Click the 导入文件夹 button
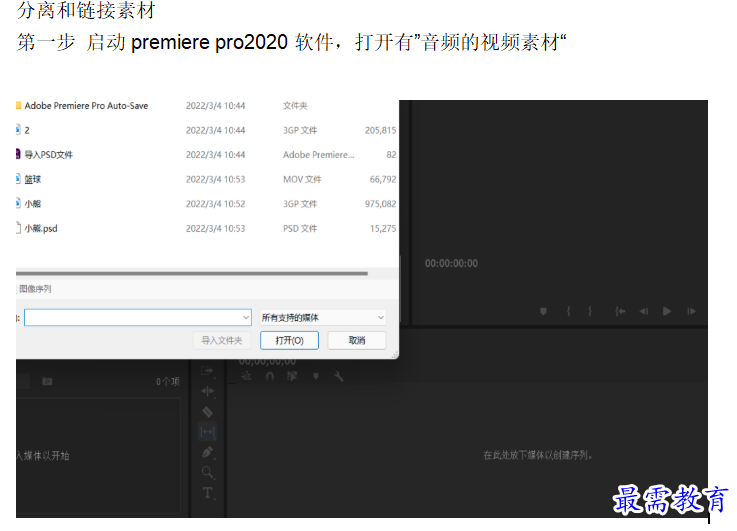The image size is (737, 531). click(222, 340)
